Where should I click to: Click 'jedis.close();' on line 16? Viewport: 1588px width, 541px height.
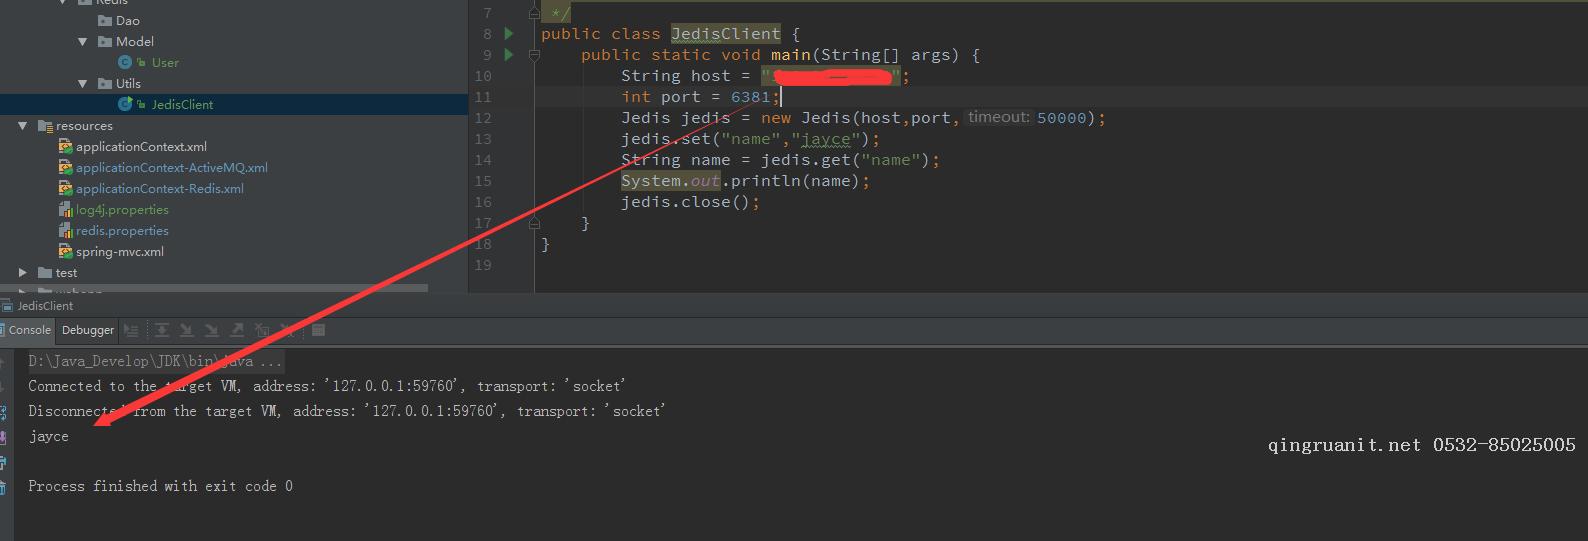[x=690, y=202]
